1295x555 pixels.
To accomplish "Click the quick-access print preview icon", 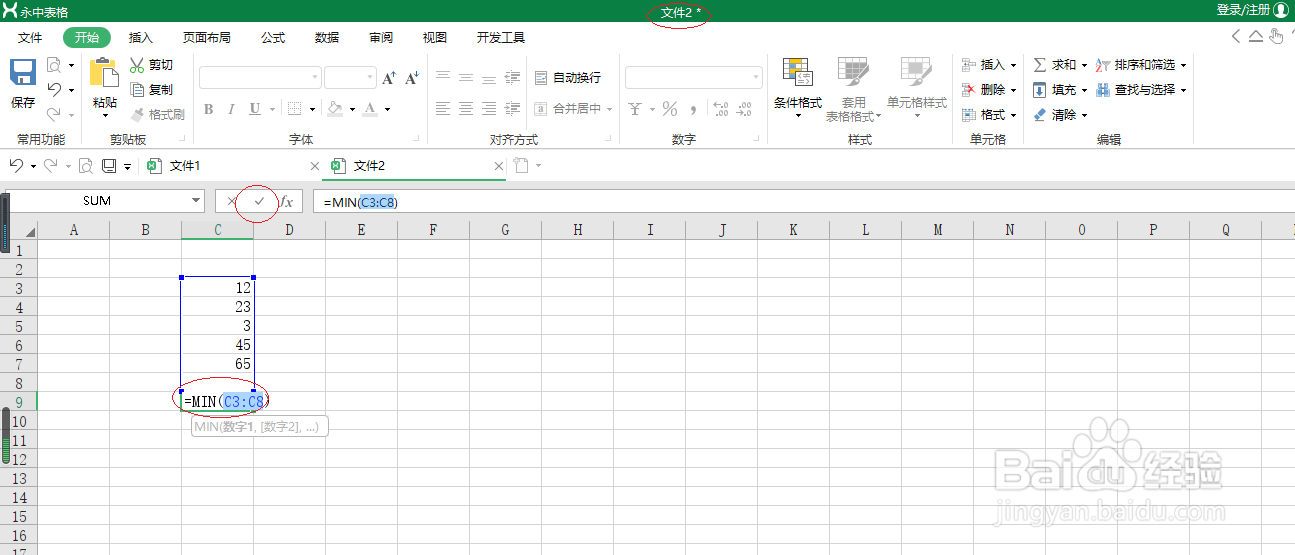I will point(86,165).
